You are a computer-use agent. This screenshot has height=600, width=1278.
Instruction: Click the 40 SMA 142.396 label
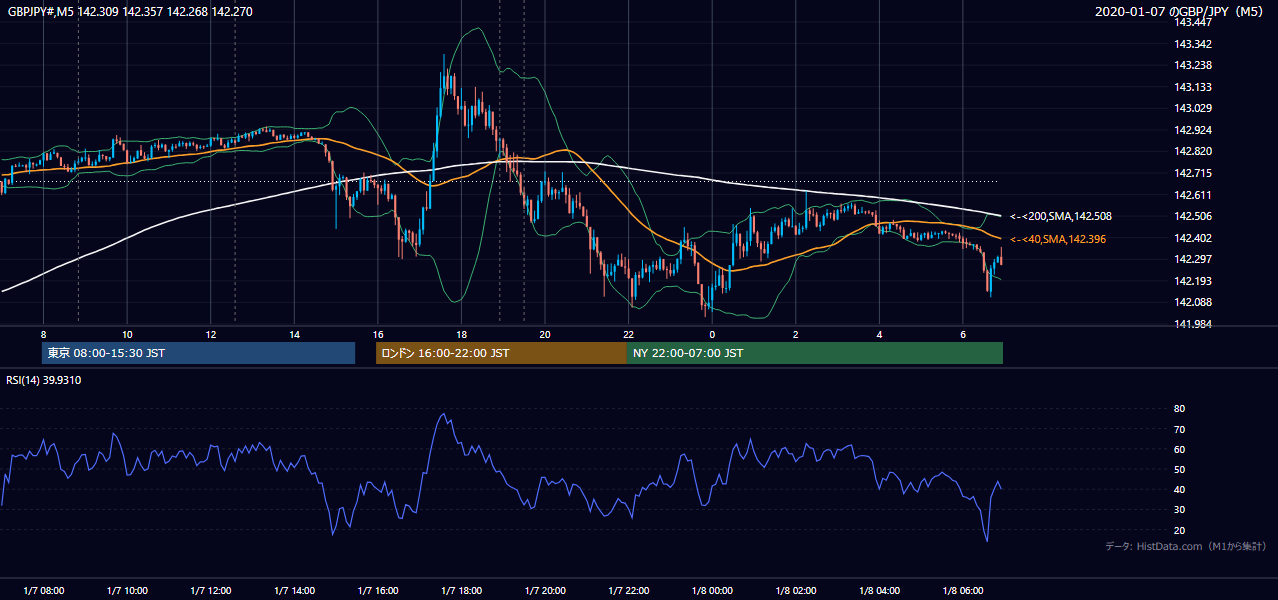click(x=1058, y=239)
